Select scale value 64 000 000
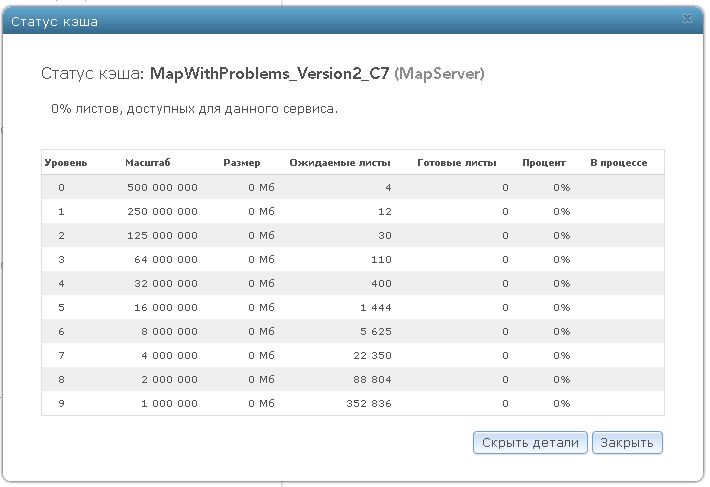 [166, 259]
